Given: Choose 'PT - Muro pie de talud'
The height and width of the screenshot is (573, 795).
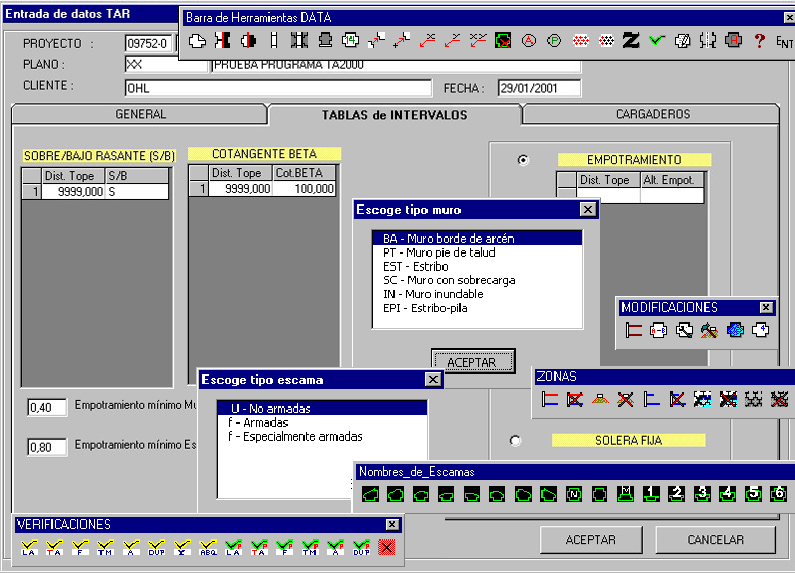Looking at the screenshot, I should pyautogui.click(x=477, y=253).
